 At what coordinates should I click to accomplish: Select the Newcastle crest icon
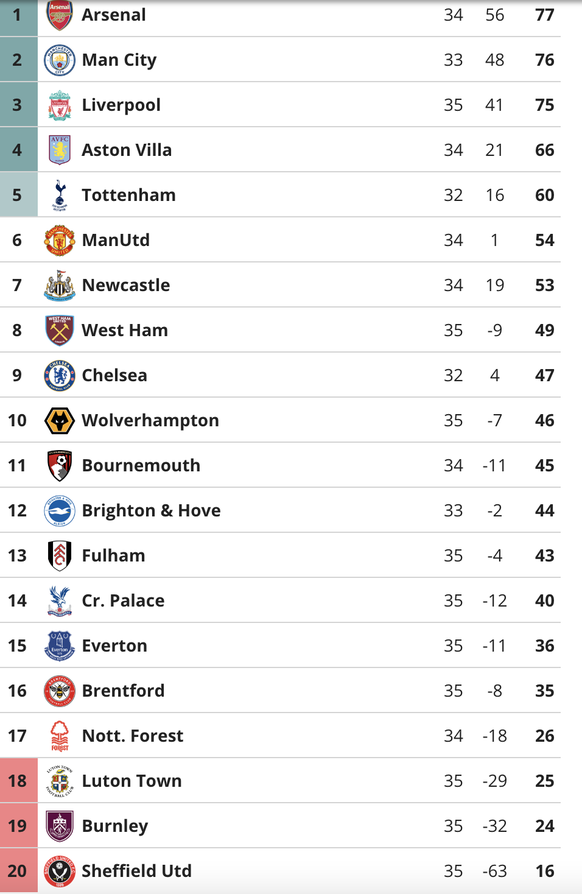(x=59, y=285)
